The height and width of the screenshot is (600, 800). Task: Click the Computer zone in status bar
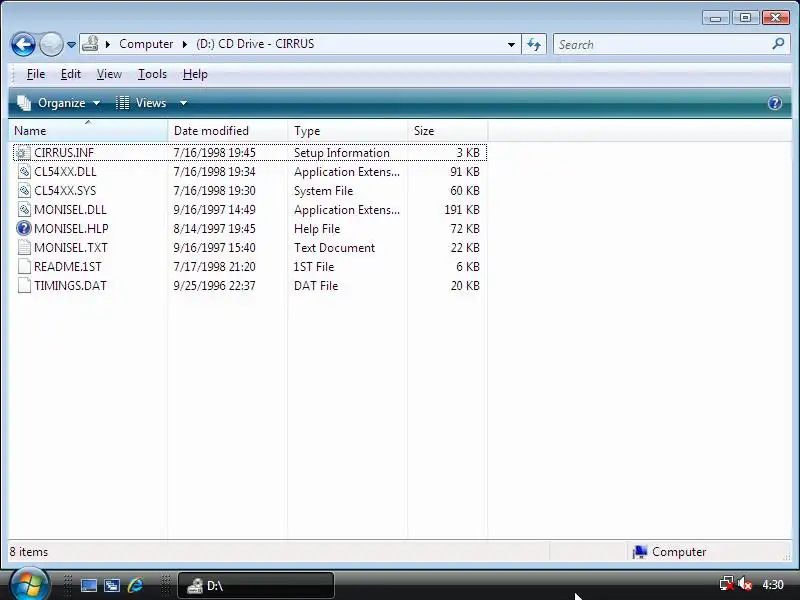[669, 552]
